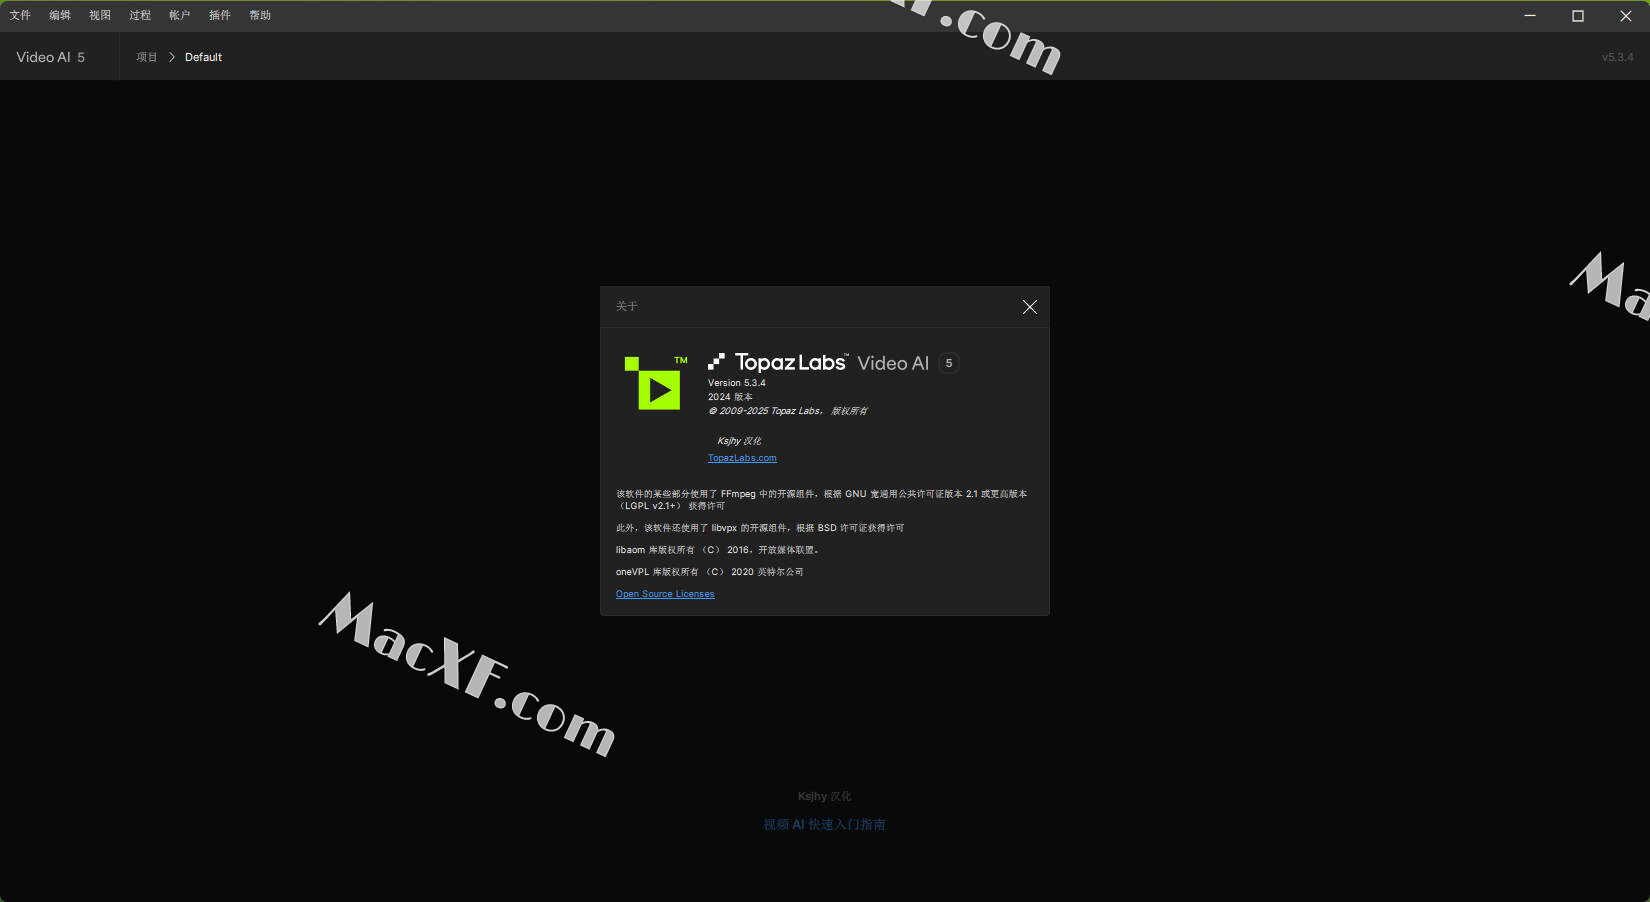Click the Ksjhy 汉化 text in dialog
The height and width of the screenshot is (902, 1650).
[739, 441]
